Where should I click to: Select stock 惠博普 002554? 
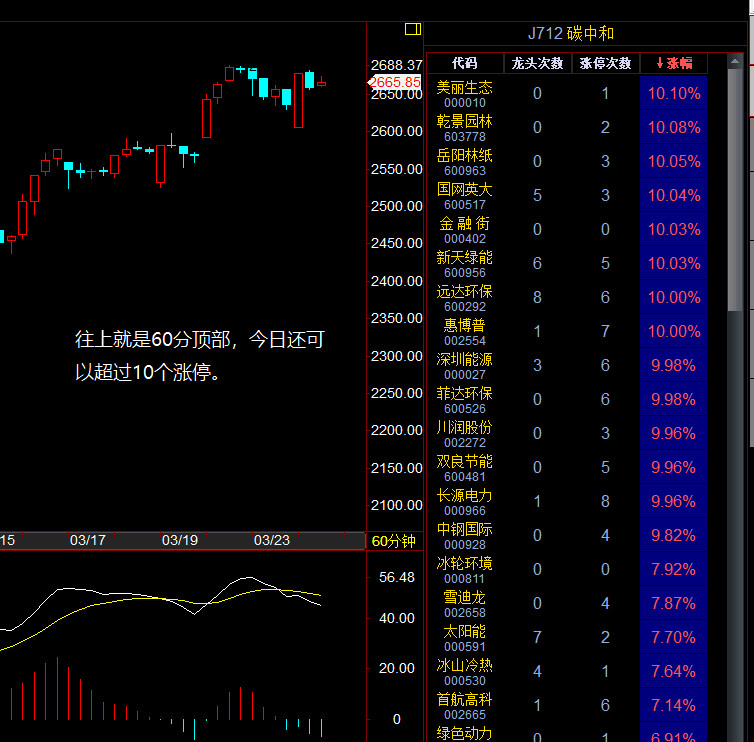pos(465,332)
